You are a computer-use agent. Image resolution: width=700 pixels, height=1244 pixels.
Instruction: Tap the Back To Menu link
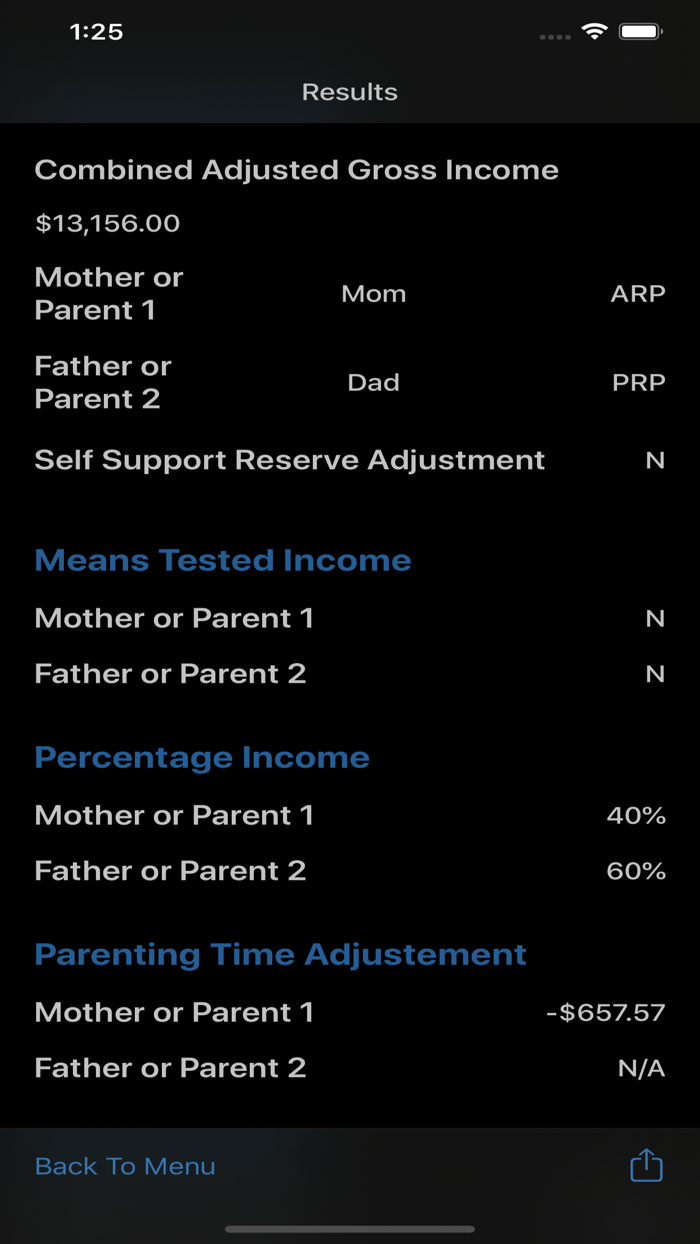coord(124,1165)
